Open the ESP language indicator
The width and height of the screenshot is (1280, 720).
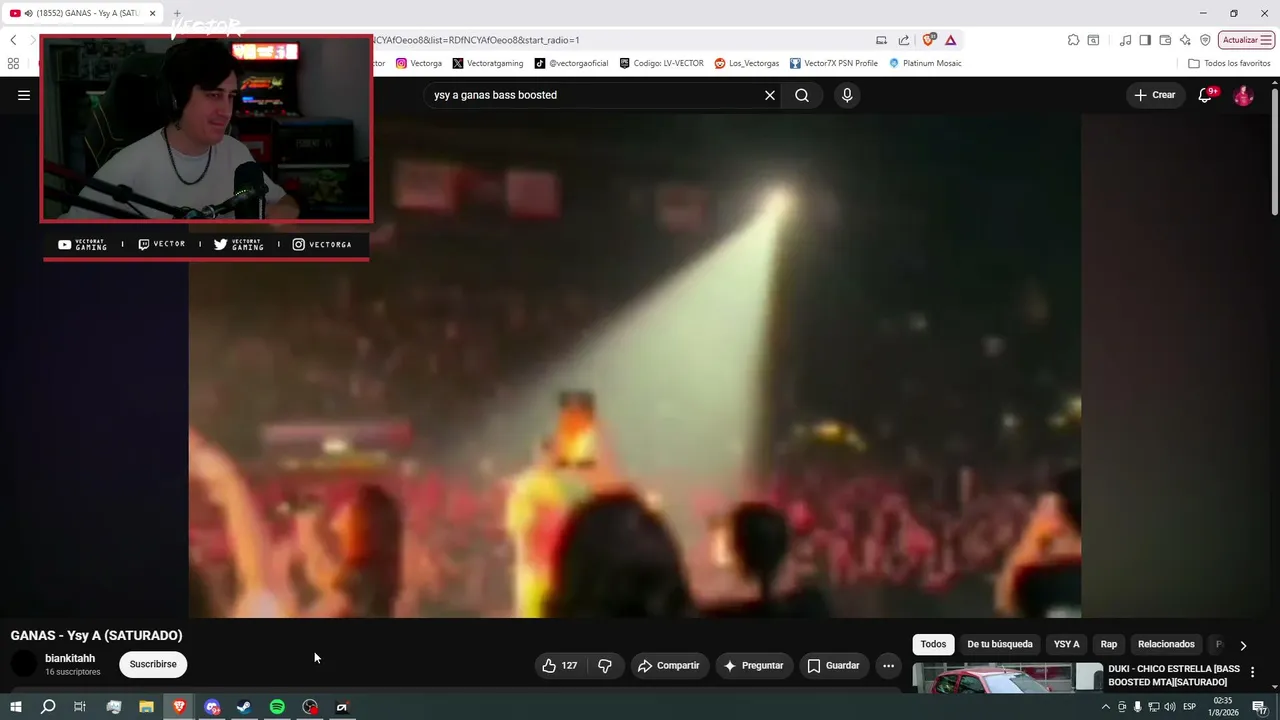point(1190,707)
